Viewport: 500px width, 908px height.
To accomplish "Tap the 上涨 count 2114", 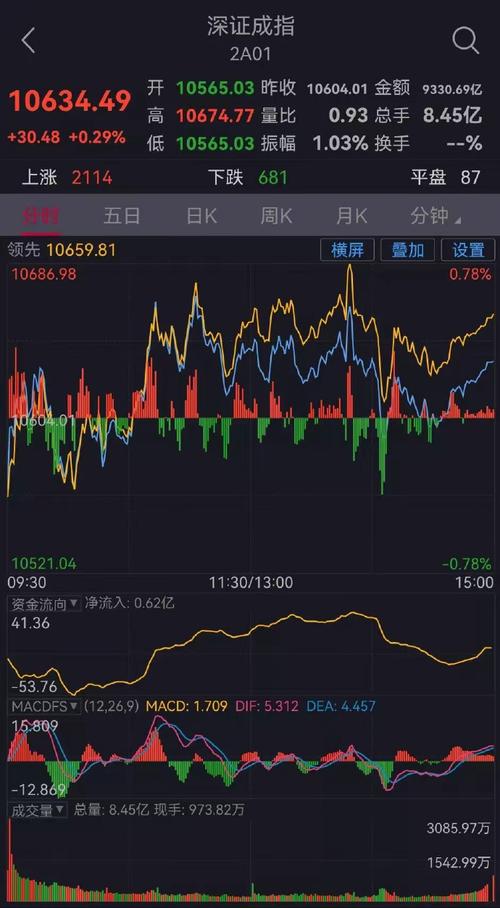I will point(92,177).
